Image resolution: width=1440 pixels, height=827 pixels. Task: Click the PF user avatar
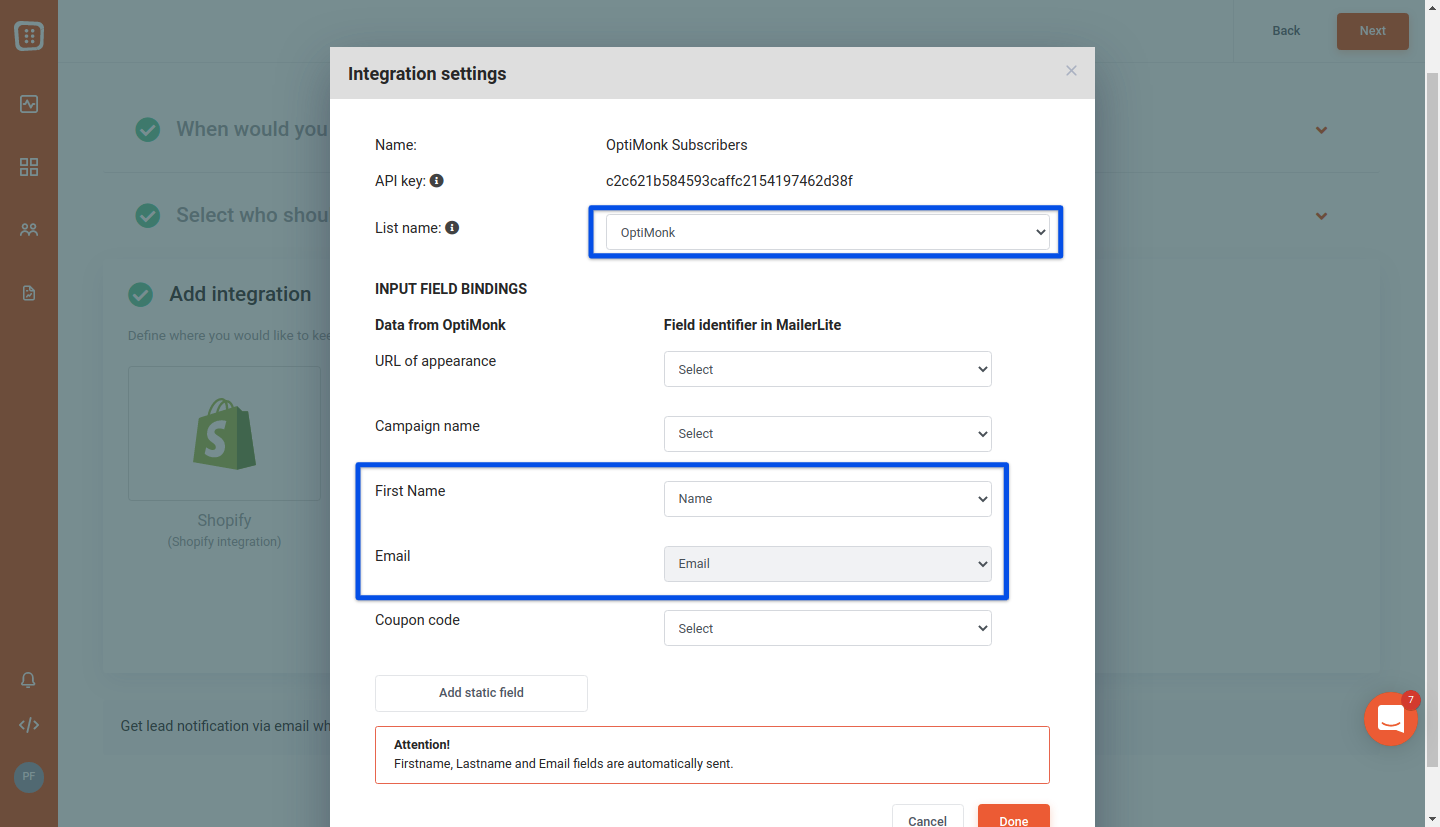29,776
